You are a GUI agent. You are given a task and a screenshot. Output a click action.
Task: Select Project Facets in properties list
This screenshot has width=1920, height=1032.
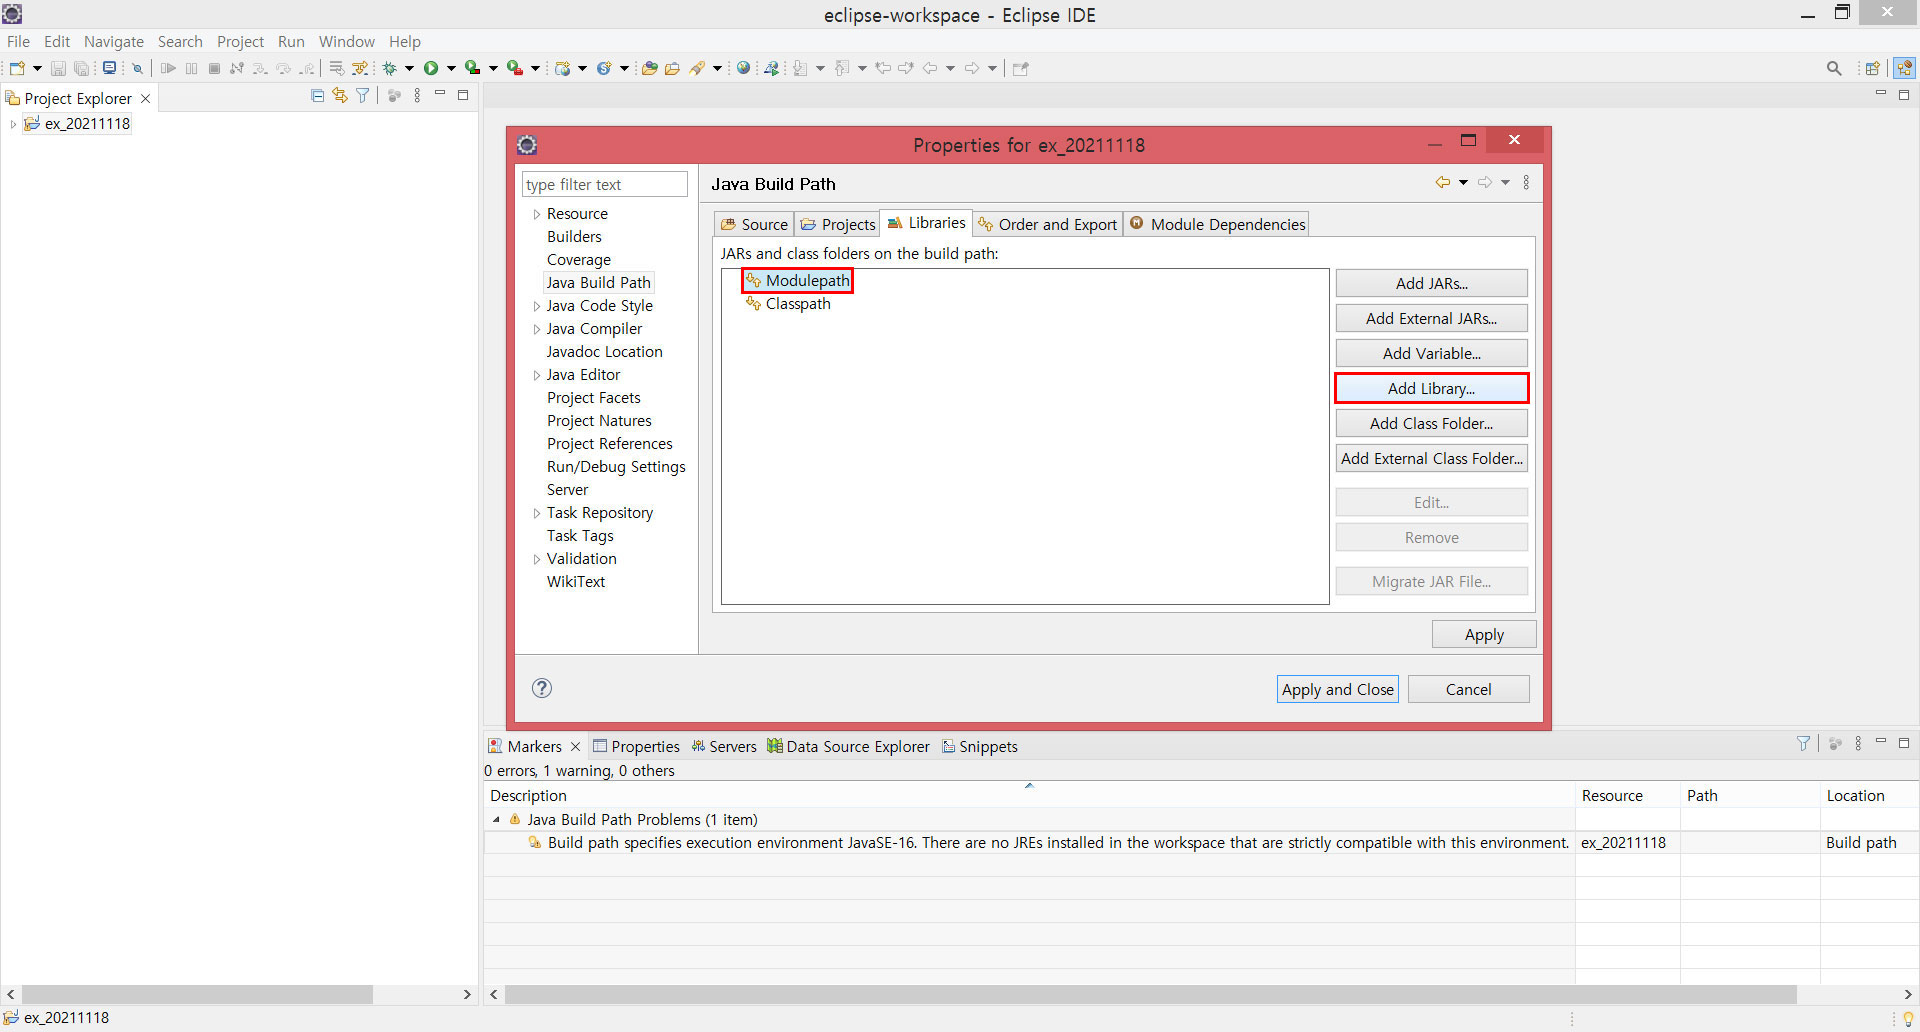593,398
